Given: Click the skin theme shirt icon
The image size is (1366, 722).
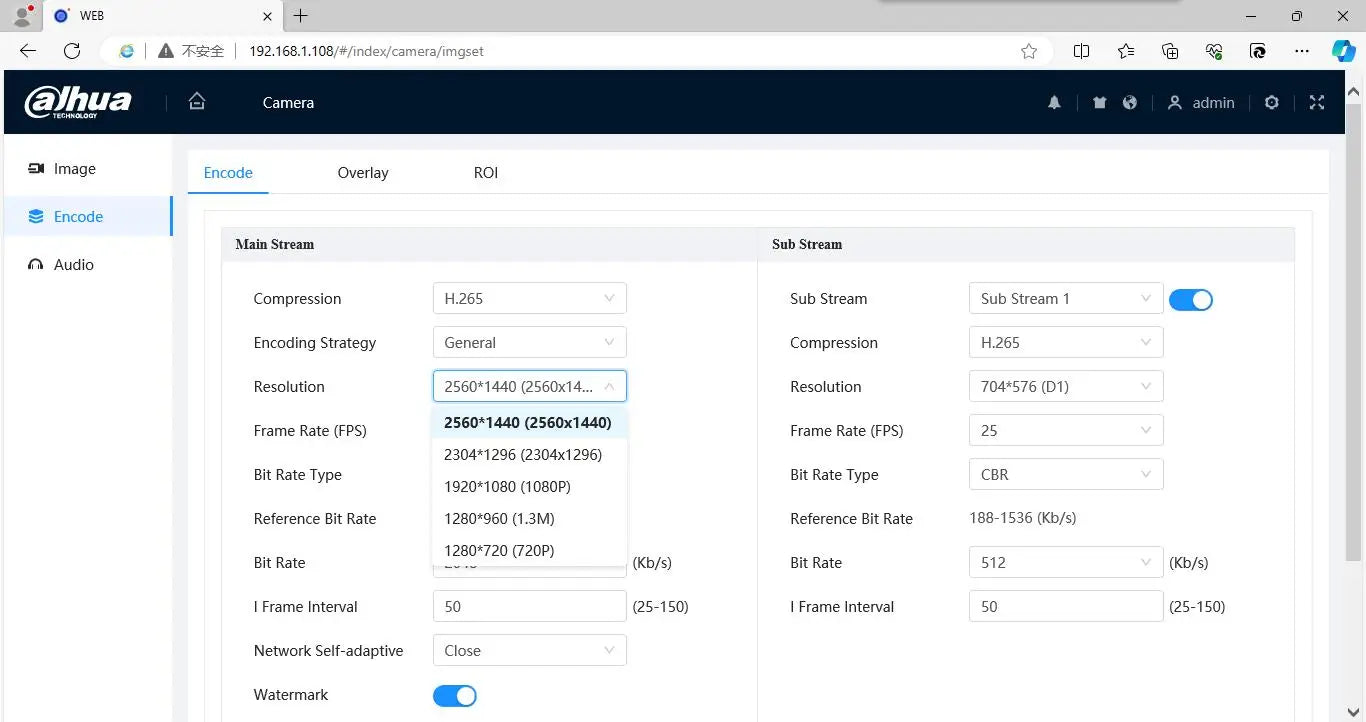Looking at the screenshot, I should click(1100, 102).
